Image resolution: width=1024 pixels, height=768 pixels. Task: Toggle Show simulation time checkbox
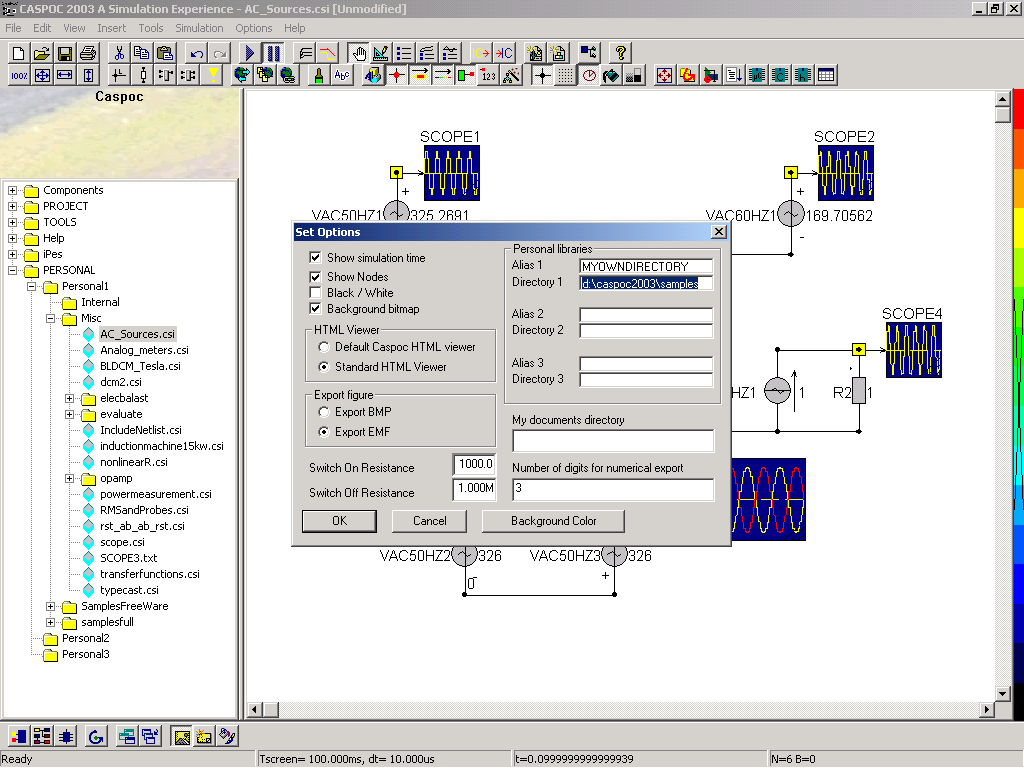pos(315,257)
